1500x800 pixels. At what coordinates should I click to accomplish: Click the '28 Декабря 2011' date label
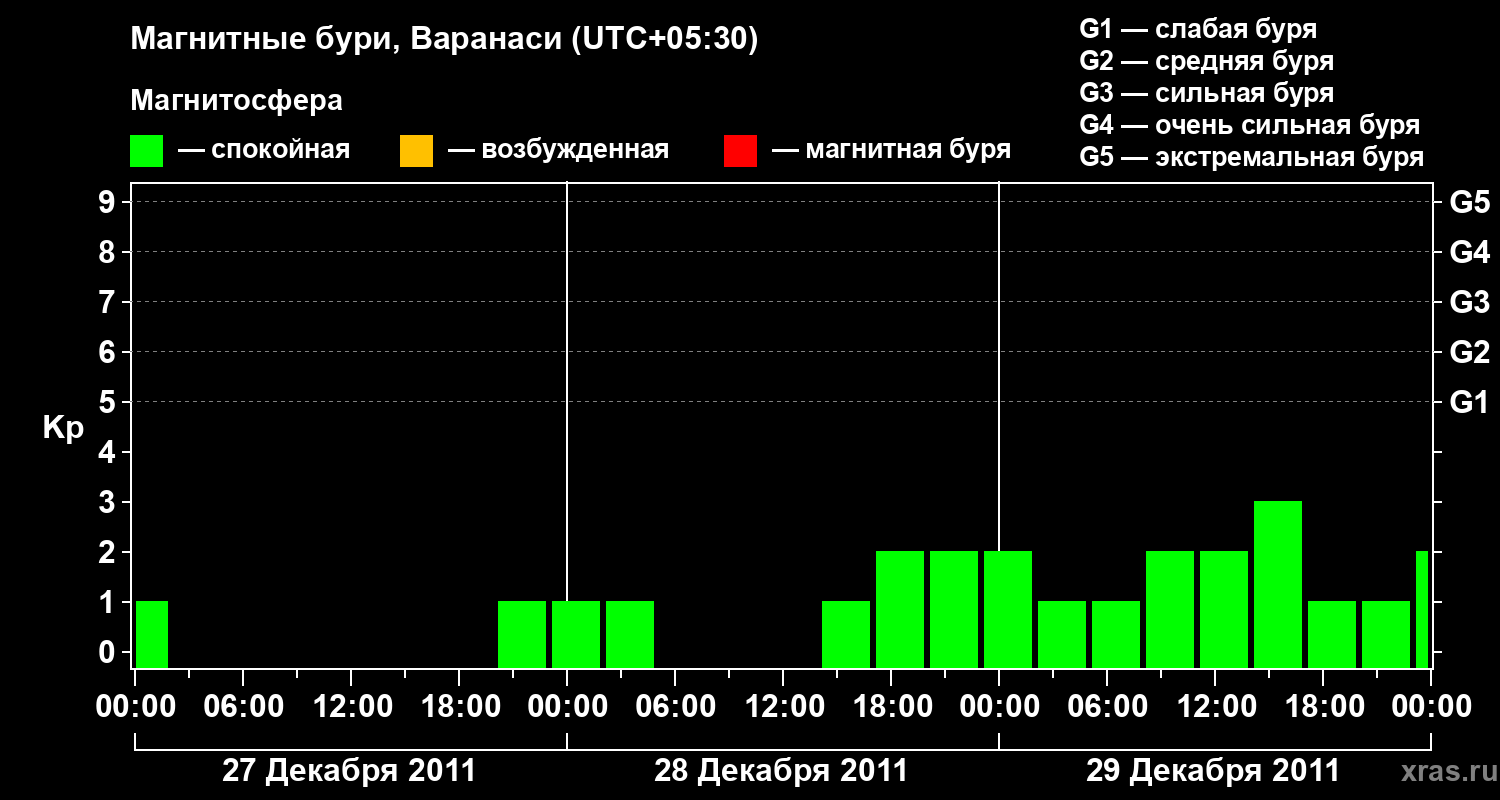pyautogui.click(x=781, y=771)
